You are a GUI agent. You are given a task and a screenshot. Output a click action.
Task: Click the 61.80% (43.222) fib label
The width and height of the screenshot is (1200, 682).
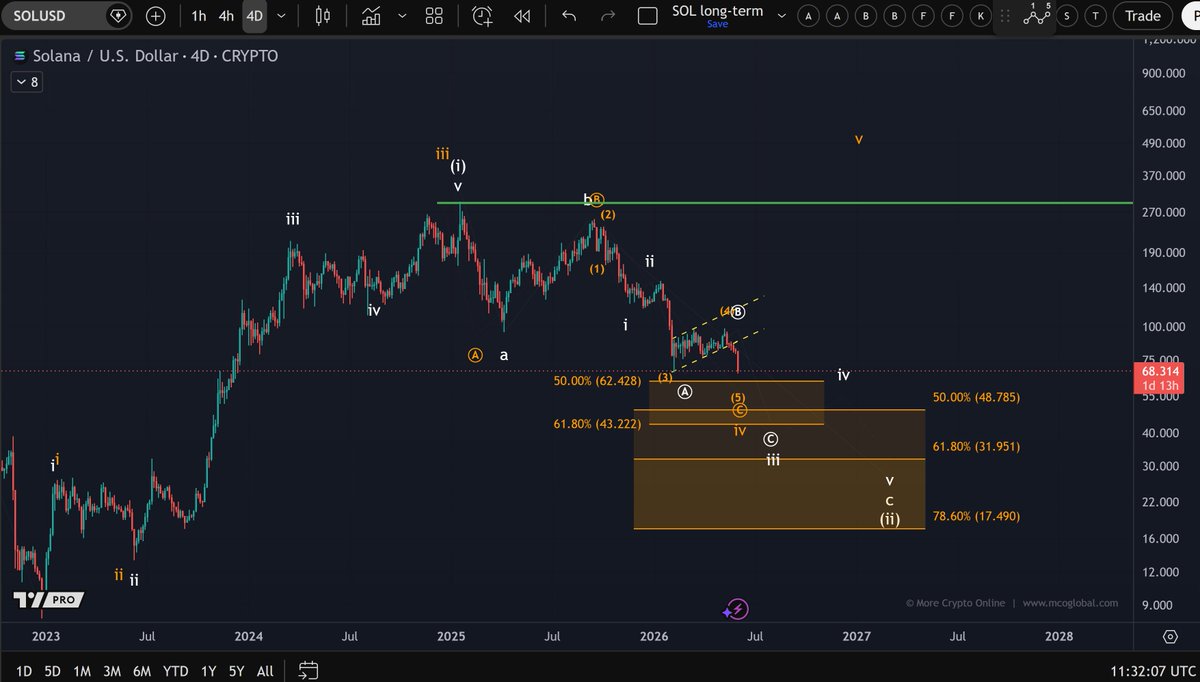pos(597,425)
